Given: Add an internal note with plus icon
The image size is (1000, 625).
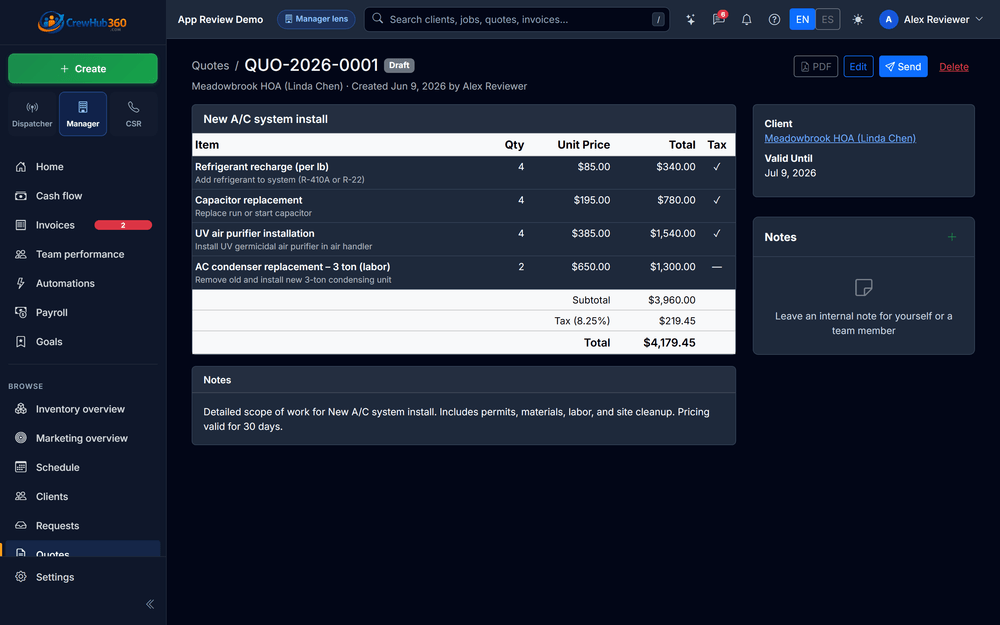Looking at the screenshot, I should [952, 237].
